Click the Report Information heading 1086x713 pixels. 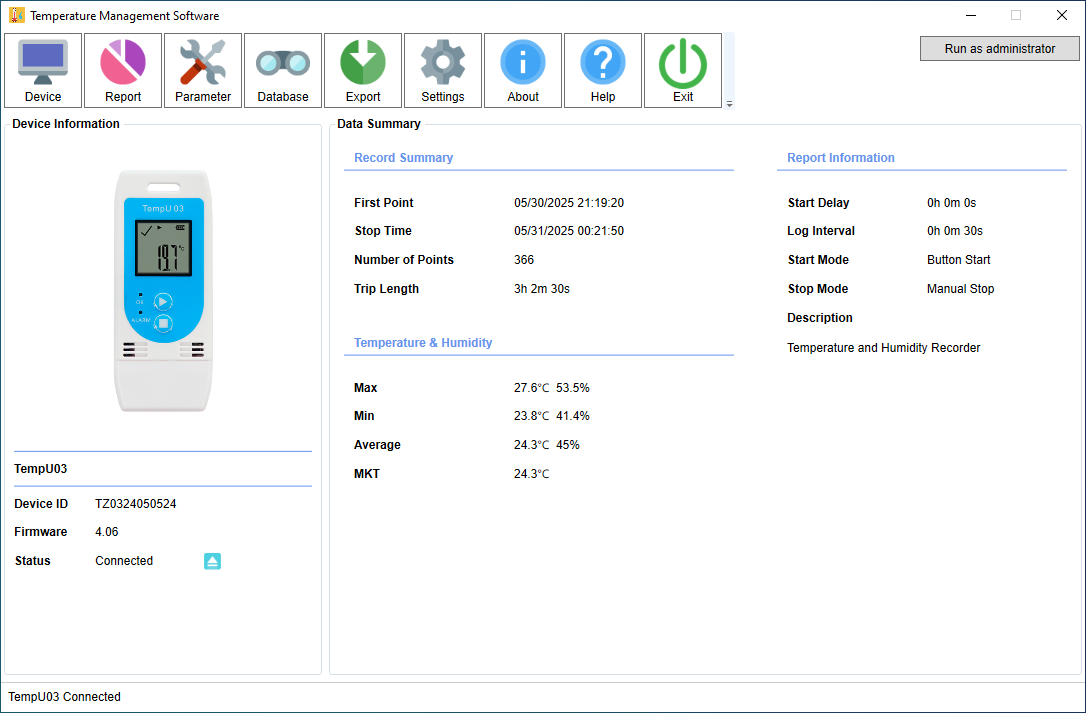(x=841, y=158)
